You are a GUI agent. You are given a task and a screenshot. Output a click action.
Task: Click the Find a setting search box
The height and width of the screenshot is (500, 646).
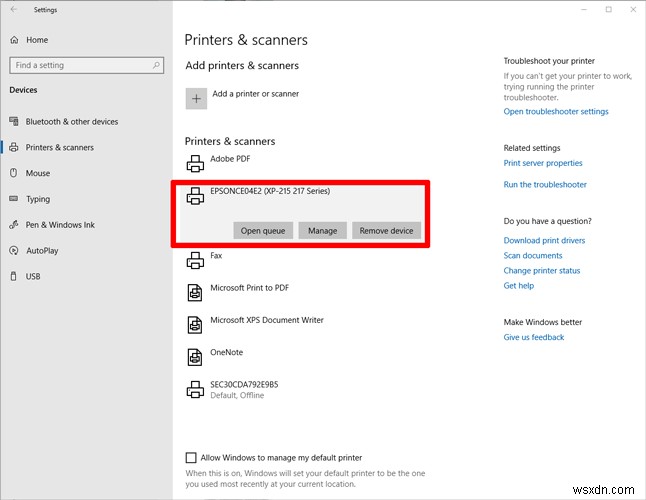tap(87, 65)
